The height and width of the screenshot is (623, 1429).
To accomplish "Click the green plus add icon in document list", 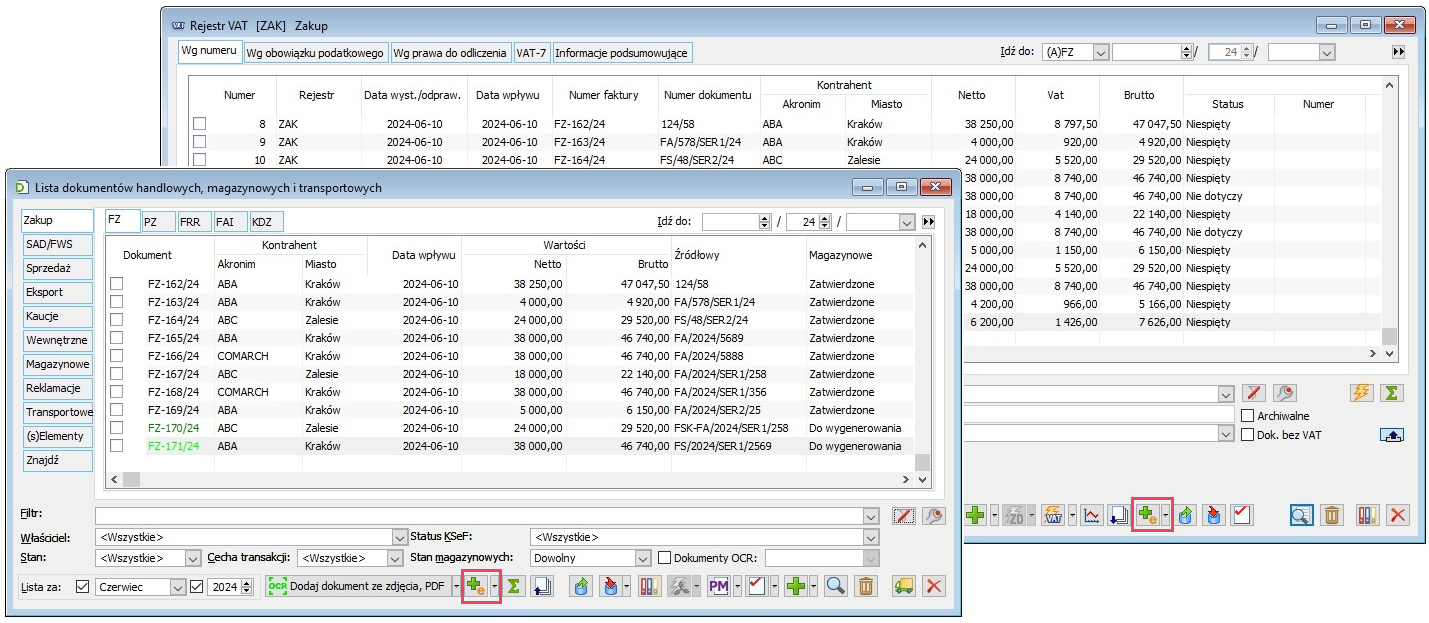I will [x=796, y=586].
